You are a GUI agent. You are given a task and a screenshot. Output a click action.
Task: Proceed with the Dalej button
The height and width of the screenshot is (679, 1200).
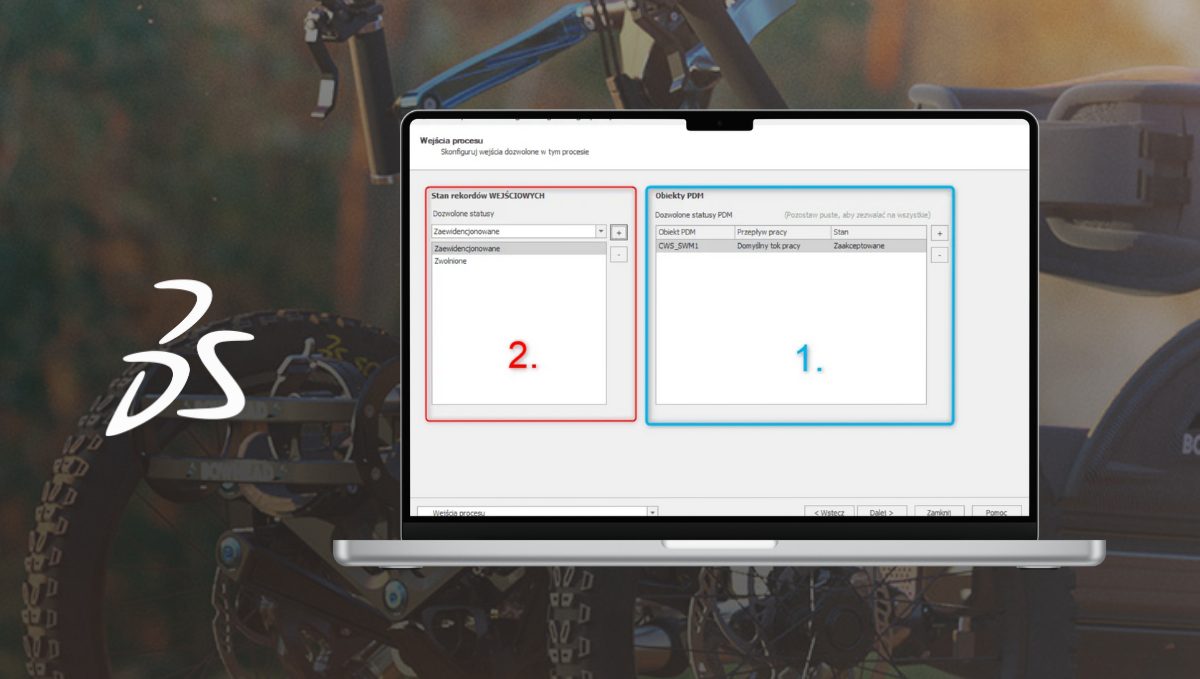(882, 511)
